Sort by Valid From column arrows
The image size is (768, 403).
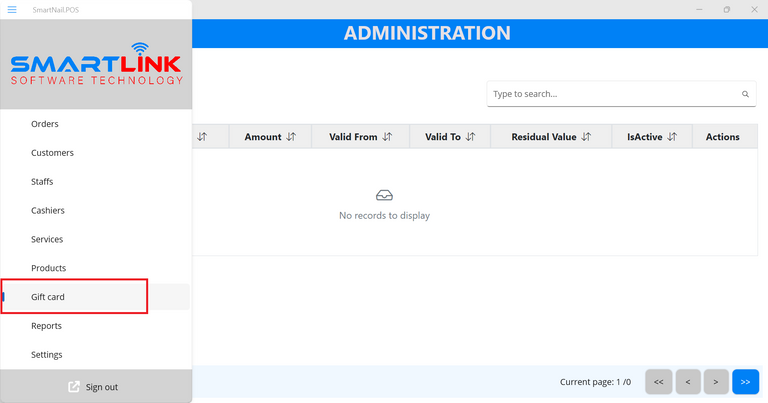coord(387,137)
